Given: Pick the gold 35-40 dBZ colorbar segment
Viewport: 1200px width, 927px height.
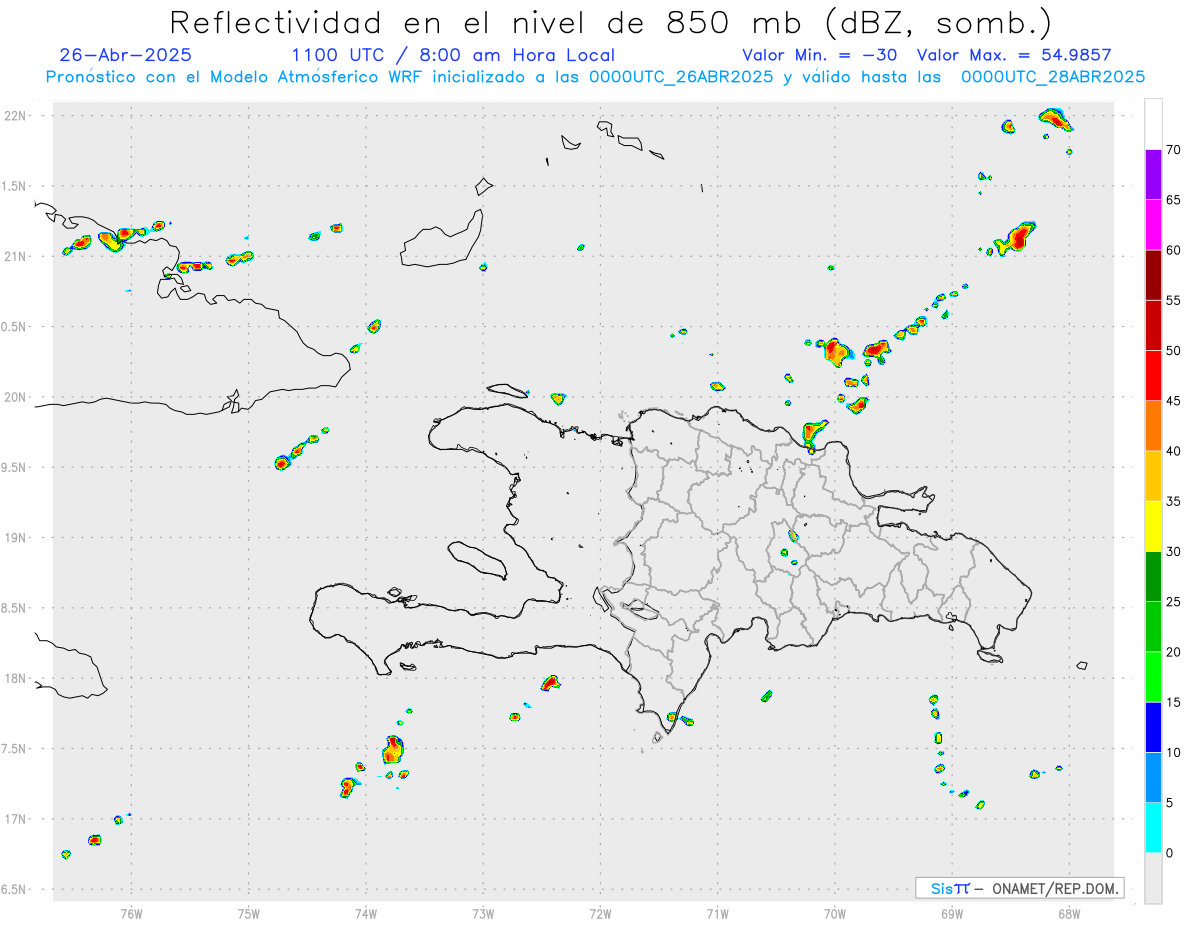Looking at the screenshot, I should click(x=1153, y=476).
